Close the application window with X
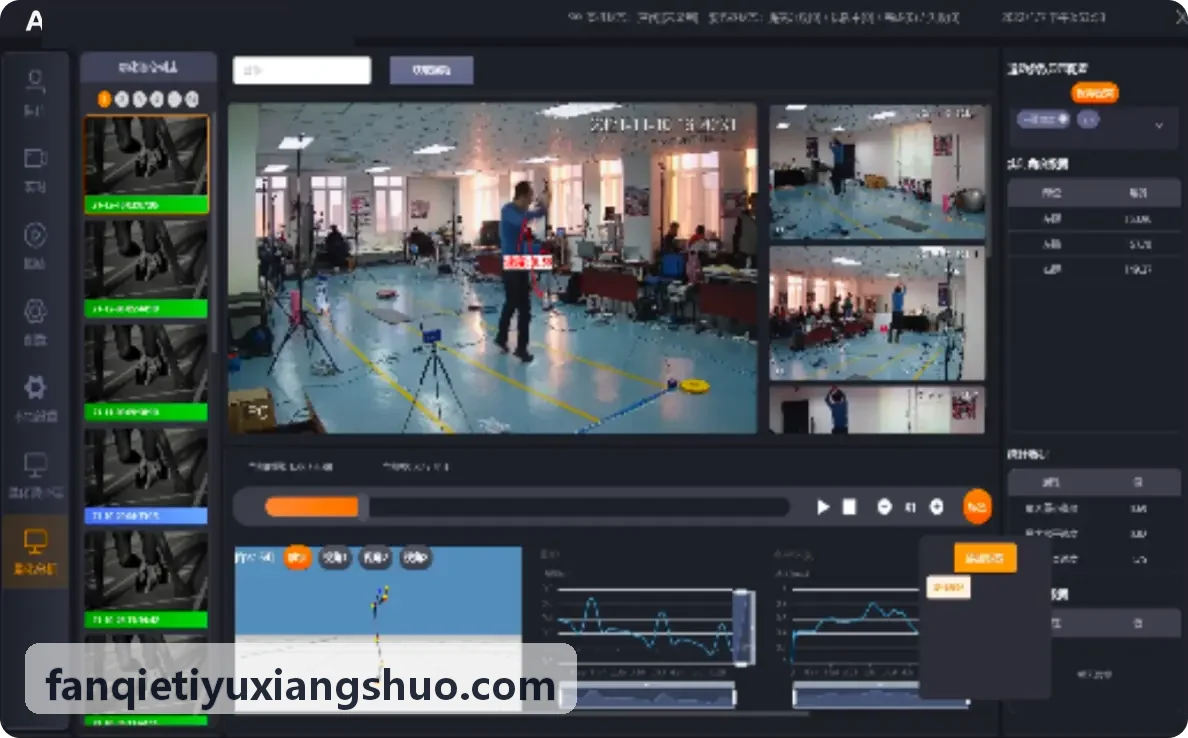The height and width of the screenshot is (738, 1188). [x=1180, y=17]
